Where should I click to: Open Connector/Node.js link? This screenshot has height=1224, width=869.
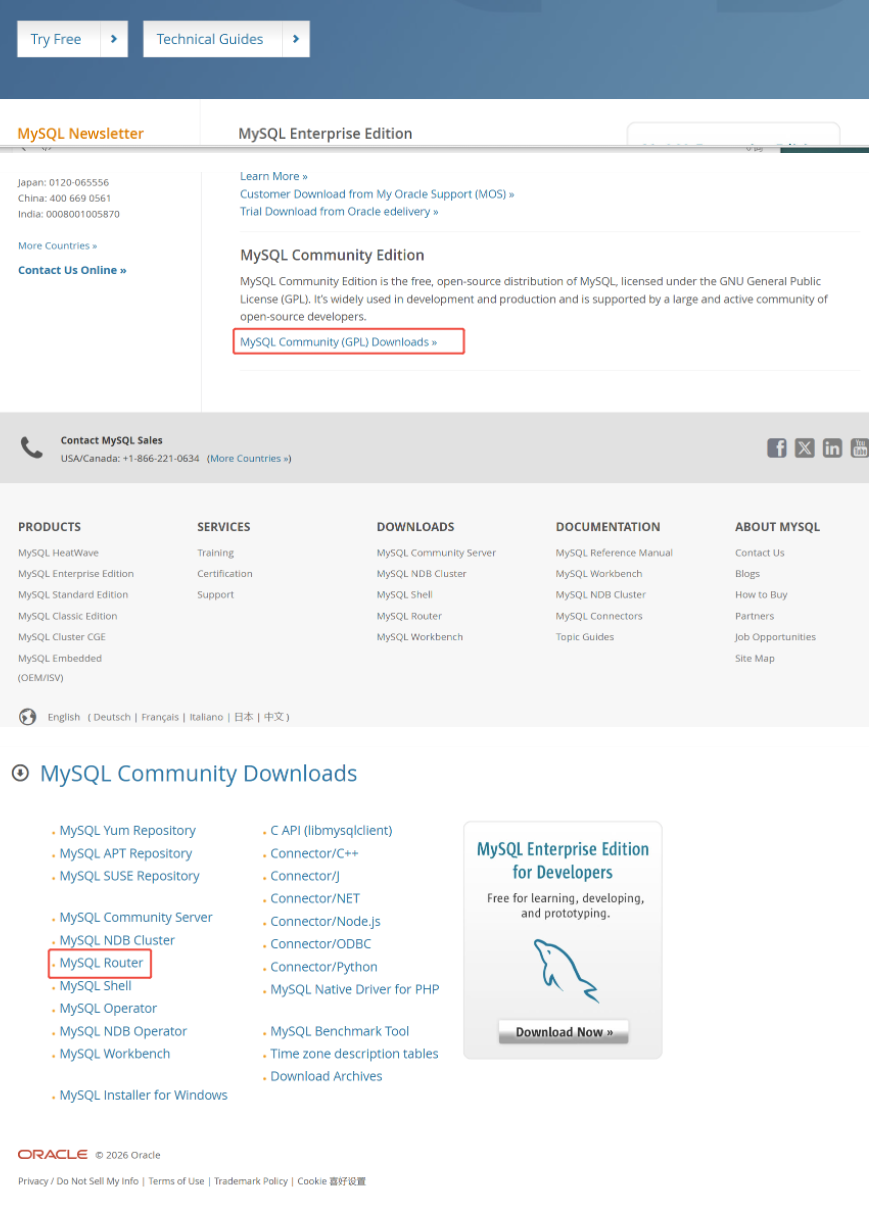click(x=325, y=921)
